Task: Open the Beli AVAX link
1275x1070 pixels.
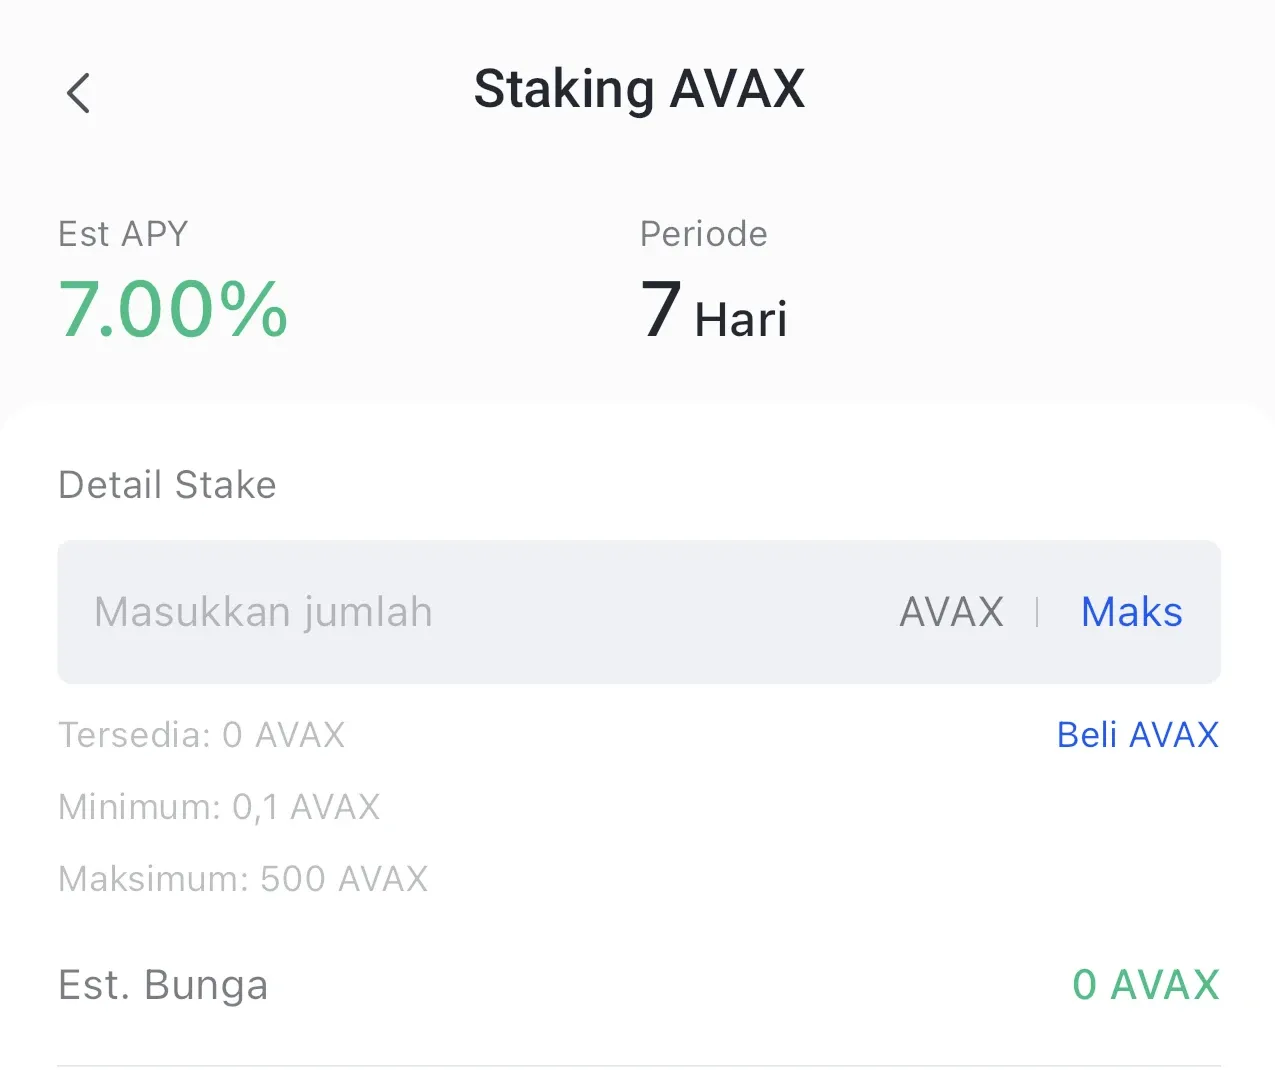Action: tap(1137, 735)
